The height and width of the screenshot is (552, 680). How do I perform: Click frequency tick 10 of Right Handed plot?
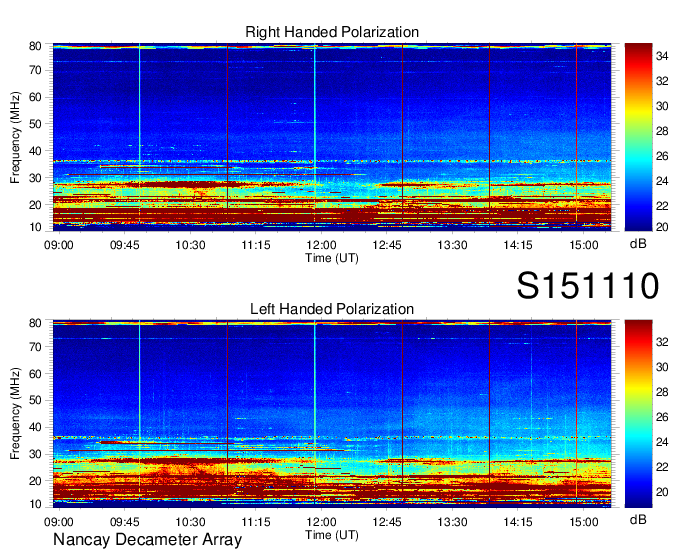coord(35,227)
